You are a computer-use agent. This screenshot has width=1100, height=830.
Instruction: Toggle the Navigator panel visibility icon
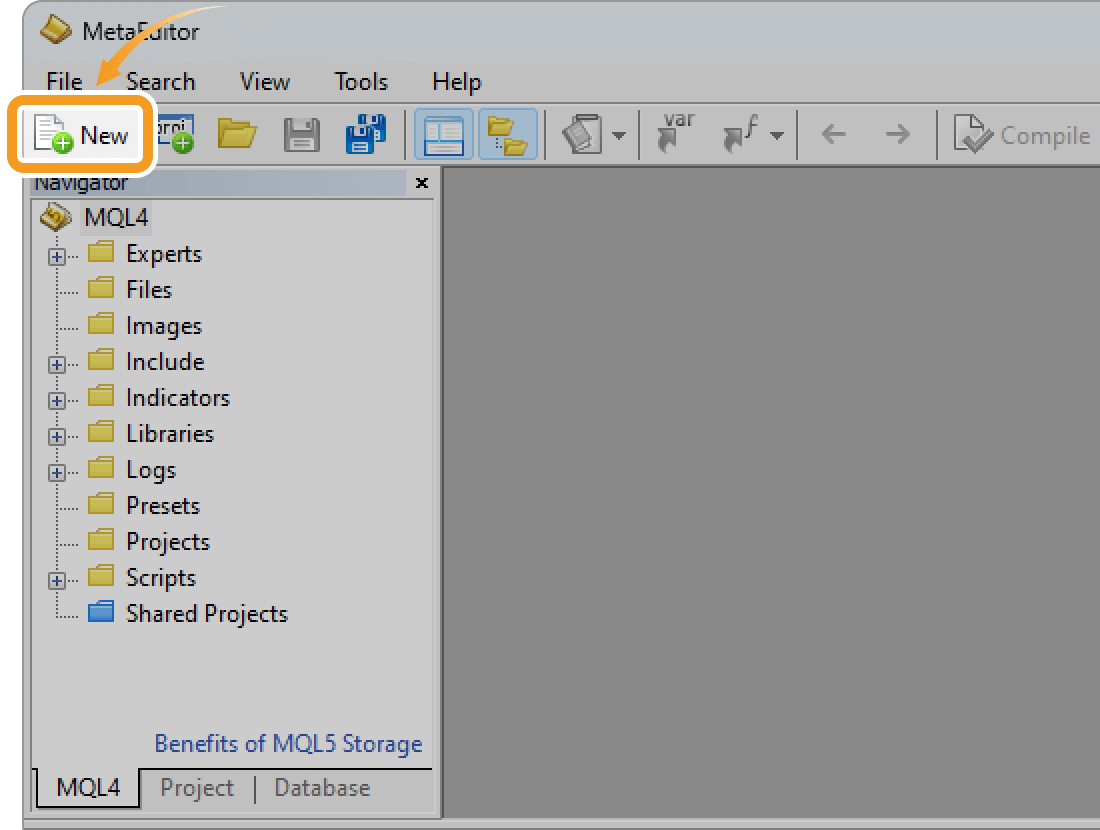(x=443, y=133)
